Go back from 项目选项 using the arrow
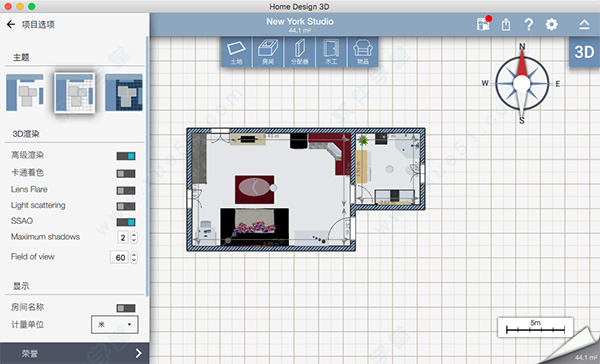 [11, 24]
